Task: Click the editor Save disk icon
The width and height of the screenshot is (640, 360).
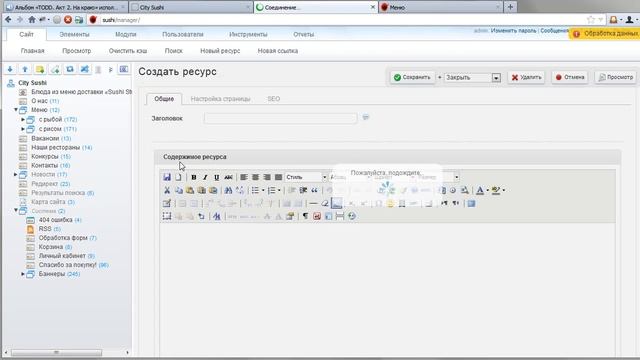Action: [167, 177]
